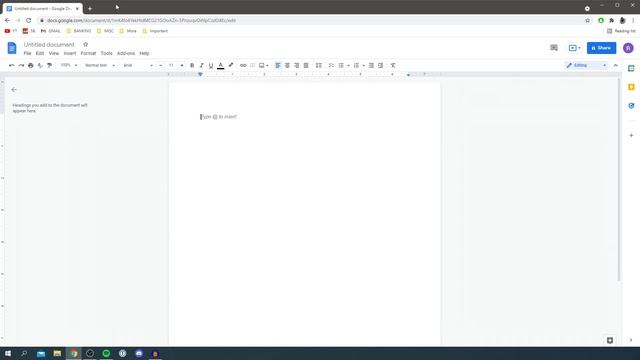Hide the side panel with bottom arrow
The height and width of the screenshot is (360, 640).
point(631,340)
